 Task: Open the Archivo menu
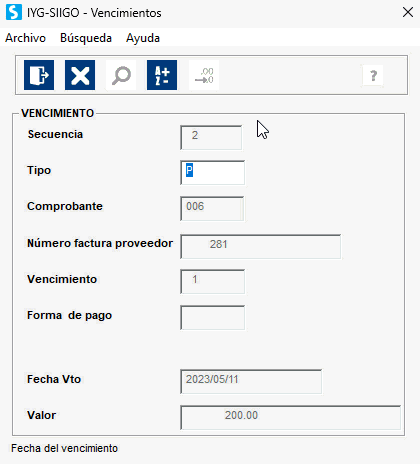(25, 38)
